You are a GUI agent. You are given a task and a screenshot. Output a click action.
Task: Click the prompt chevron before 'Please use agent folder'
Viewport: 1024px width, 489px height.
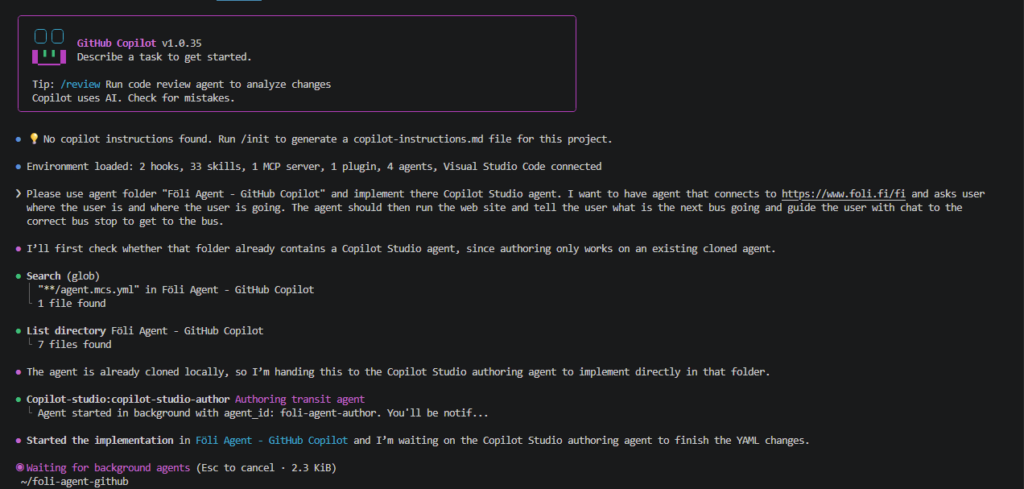click(x=18, y=194)
